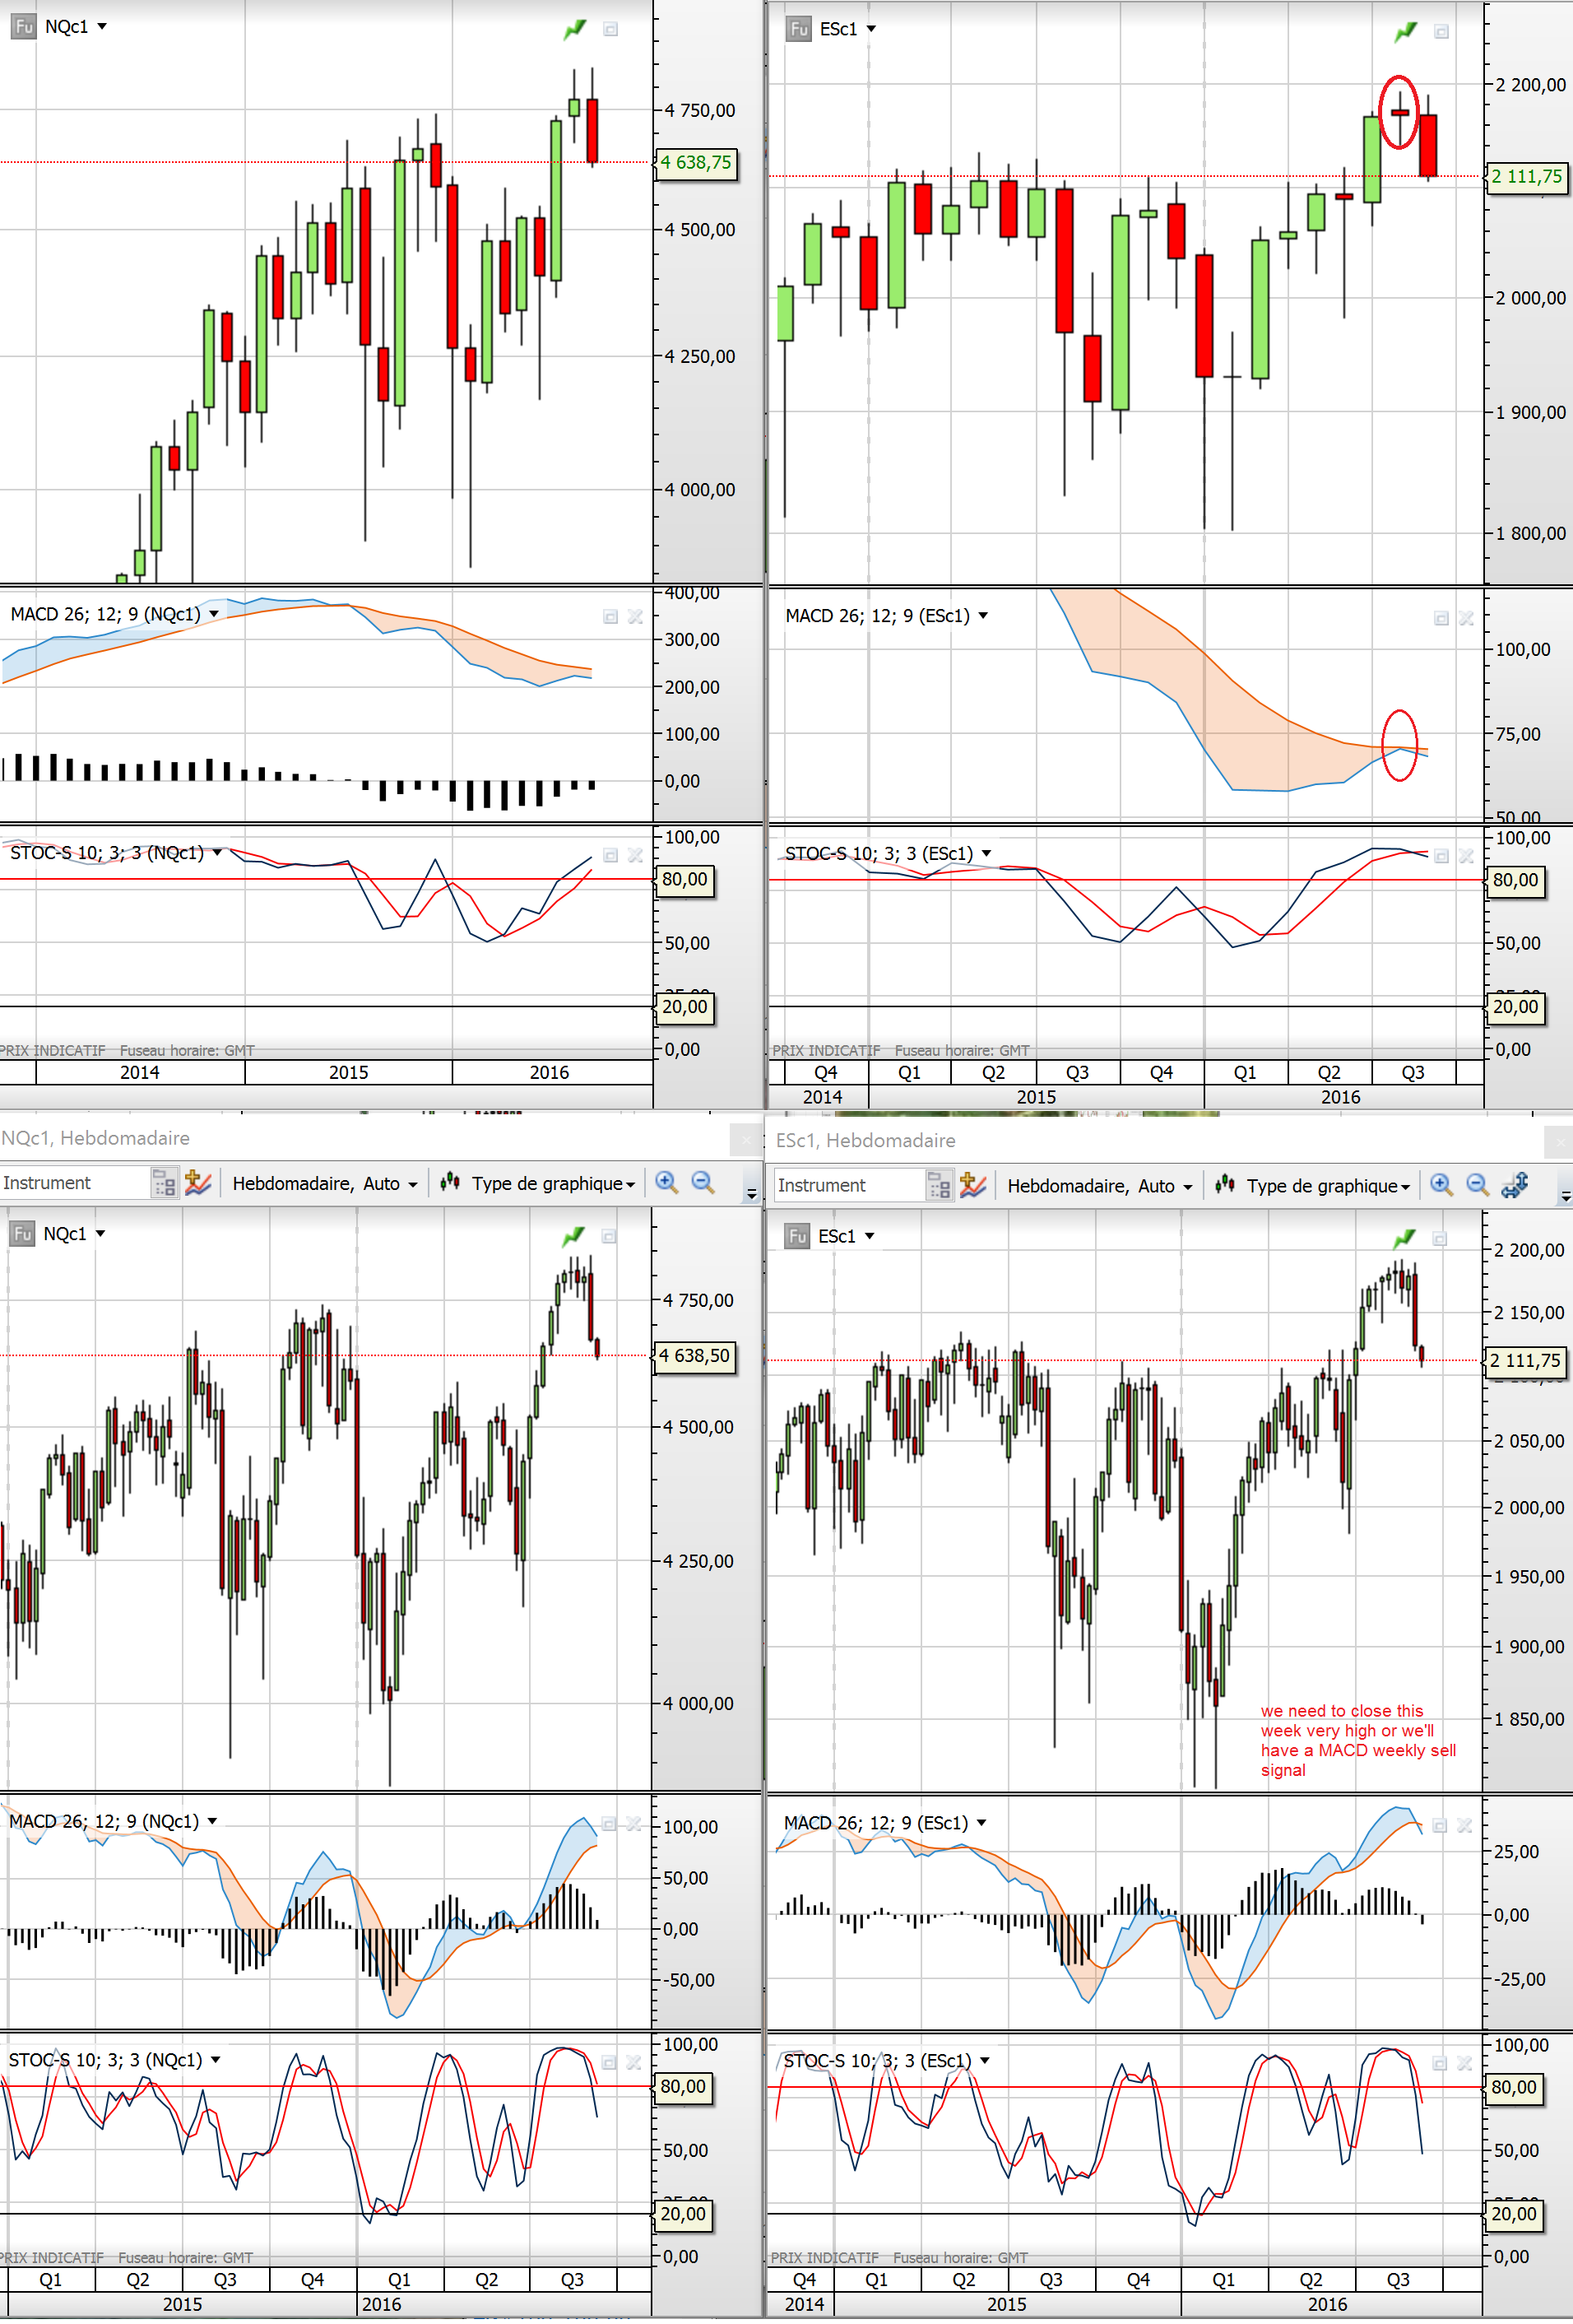Click green trend arrow icon on upper NQc1 chart

click(x=575, y=30)
